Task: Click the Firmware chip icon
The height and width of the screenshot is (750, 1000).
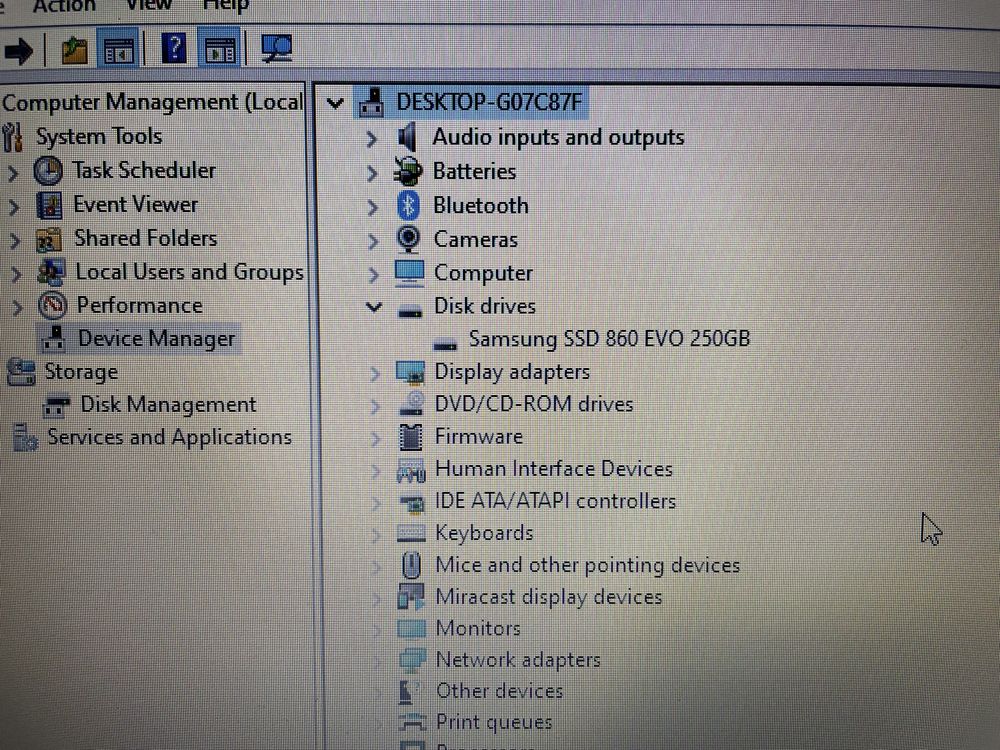Action: 411,437
